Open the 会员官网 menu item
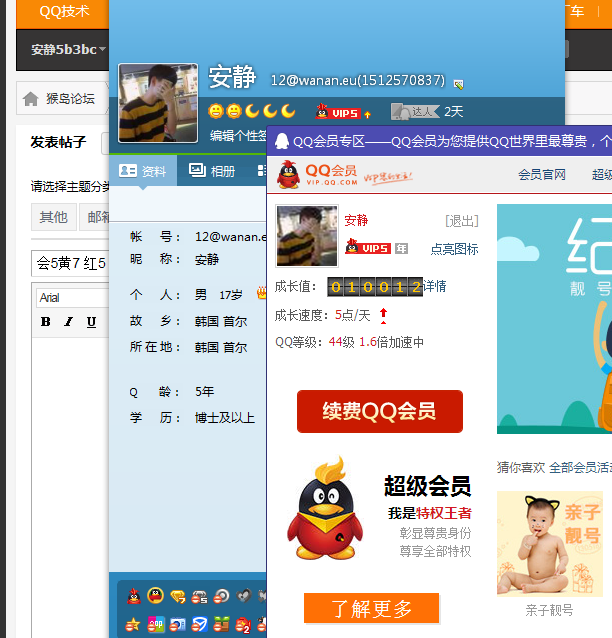The height and width of the screenshot is (638, 612). click(542, 175)
